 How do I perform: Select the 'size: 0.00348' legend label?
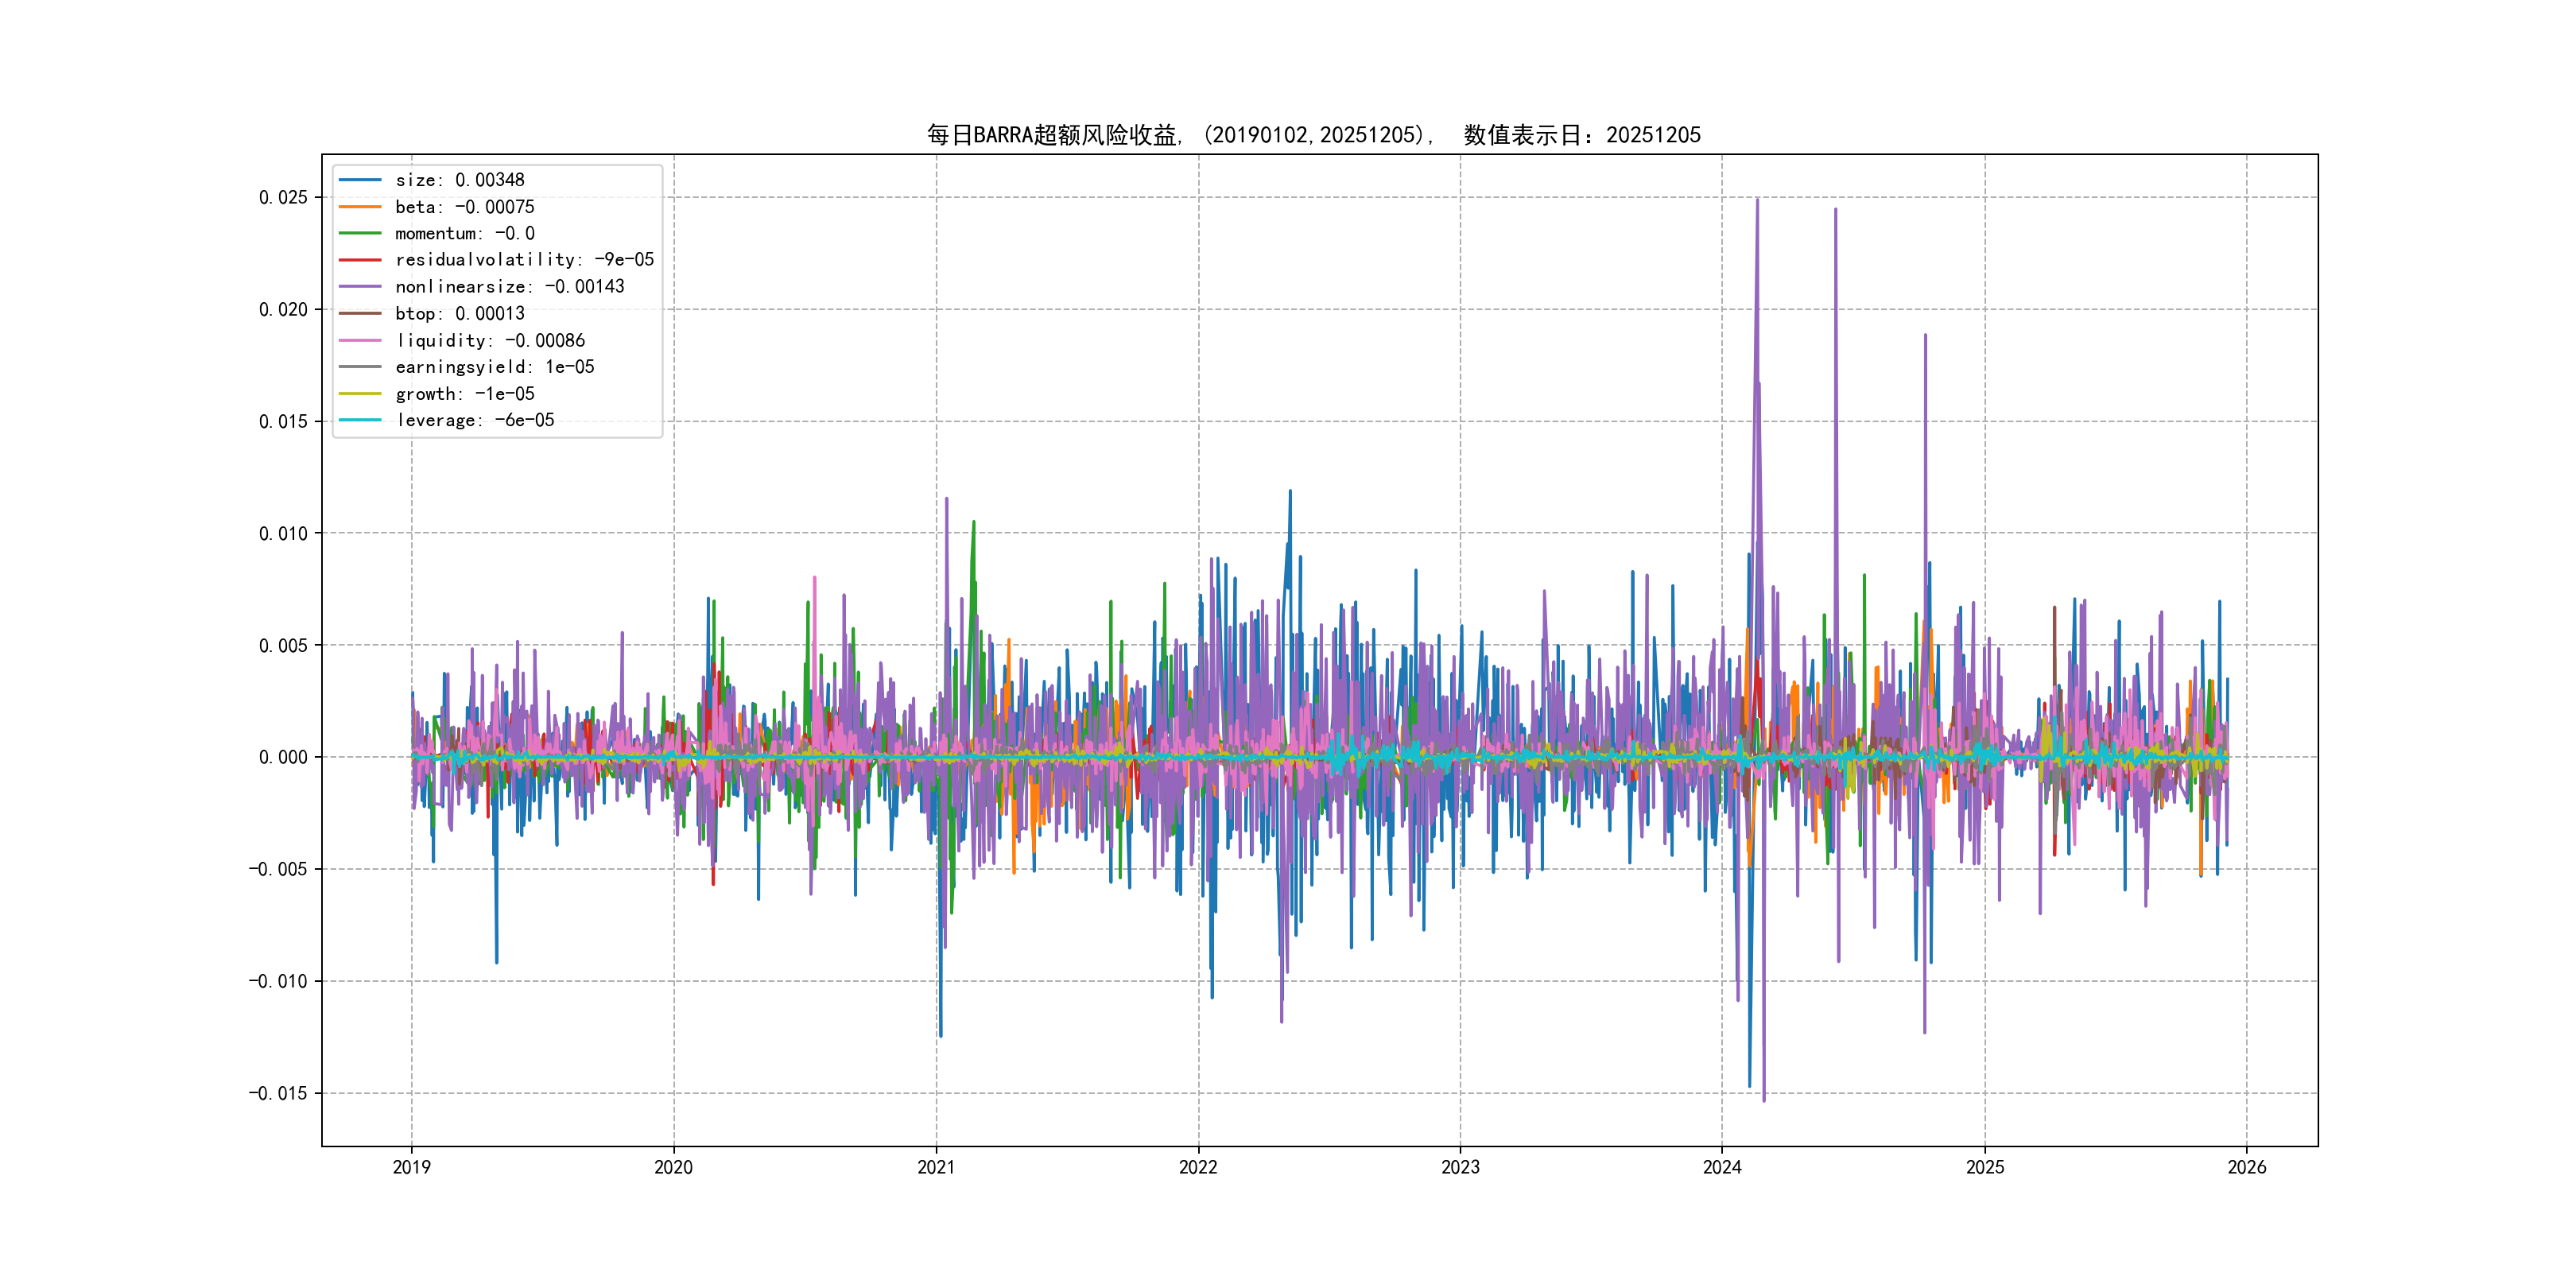pyautogui.click(x=459, y=180)
